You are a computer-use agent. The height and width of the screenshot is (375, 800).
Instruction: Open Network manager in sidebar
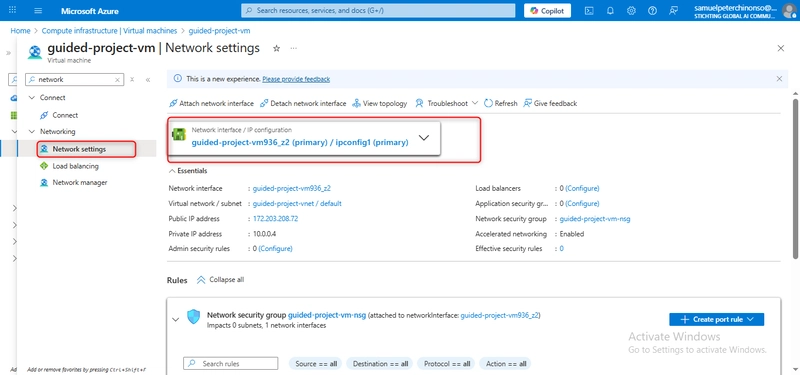80,183
